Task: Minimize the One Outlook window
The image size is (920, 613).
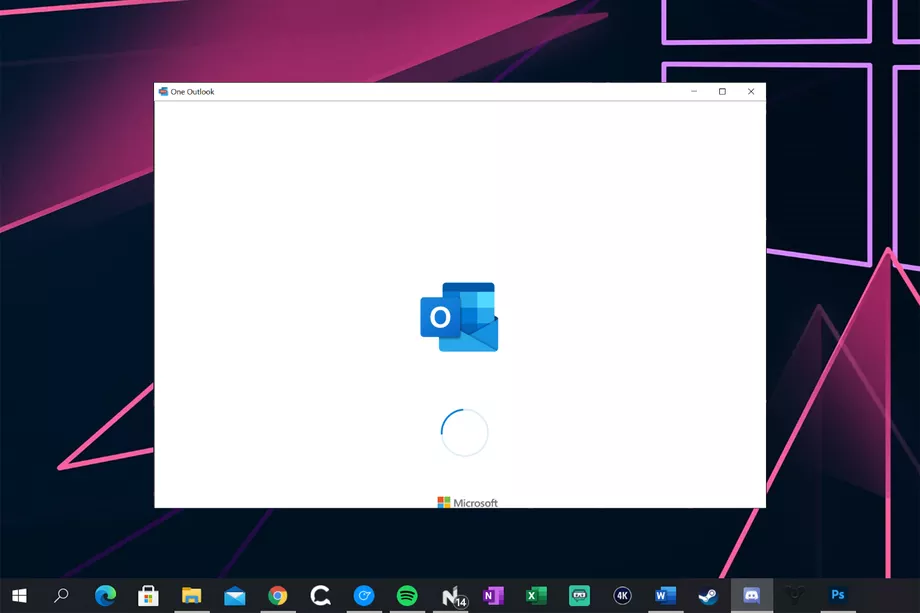Action: tap(694, 92)
